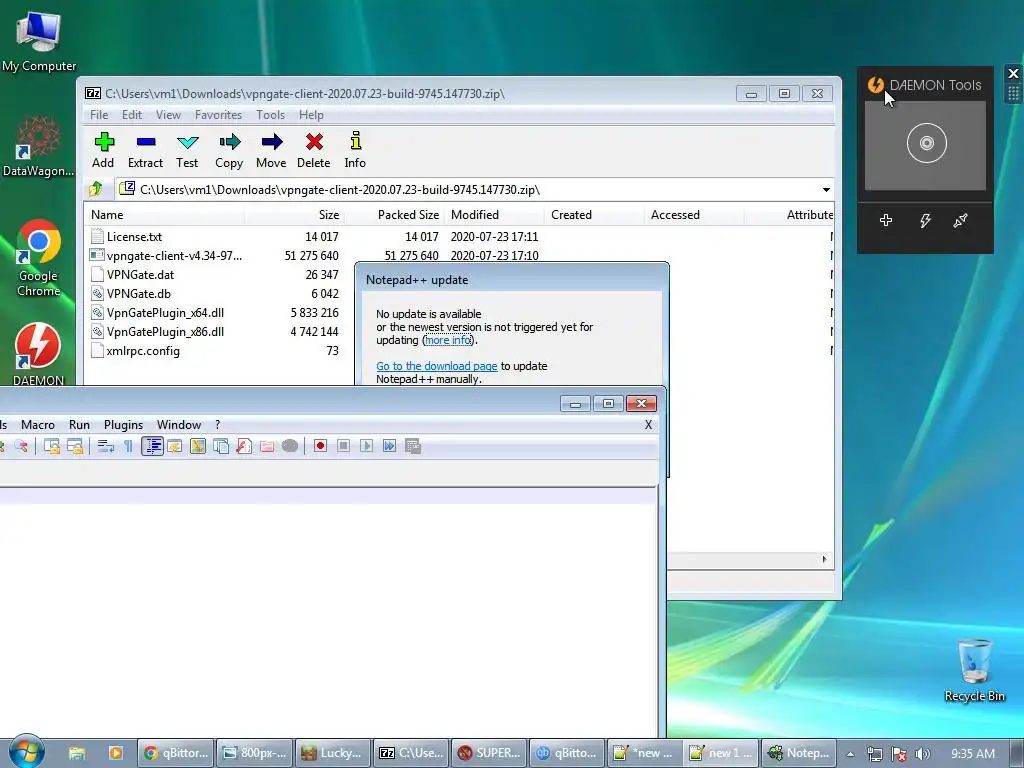Open Notepad++ Window menu
This screenshot has height=768, width=1024.
click(178, 425)
